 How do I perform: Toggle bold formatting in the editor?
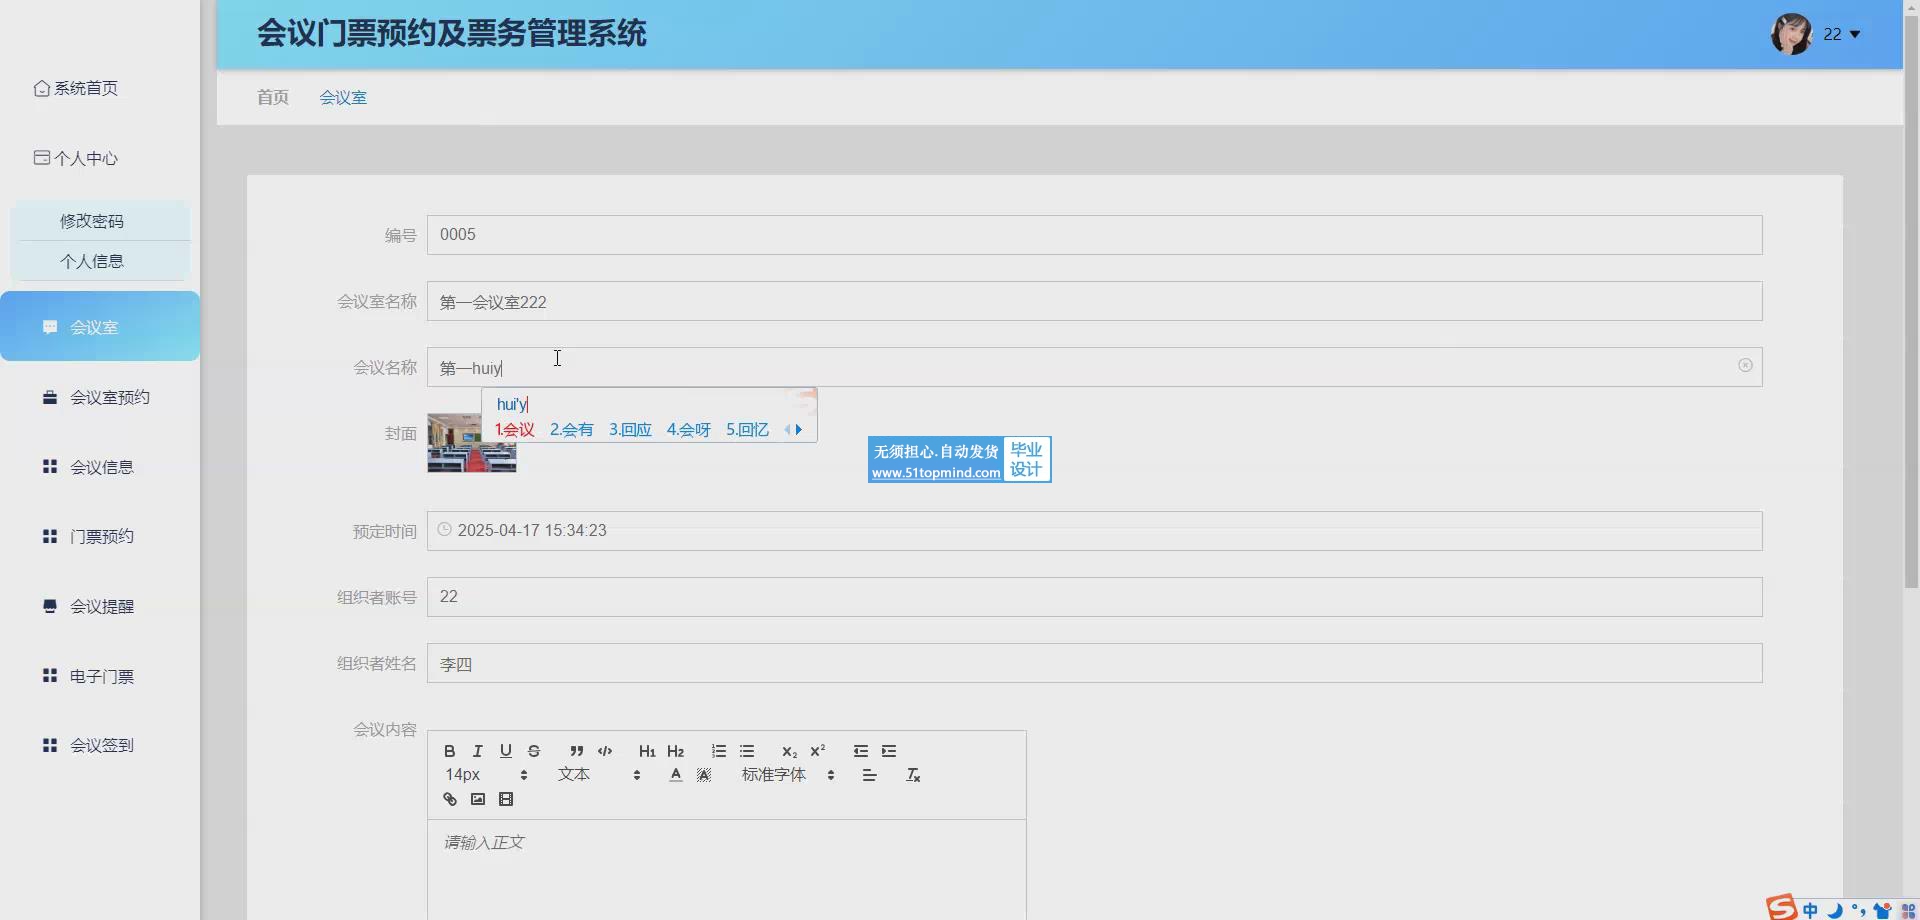pos(450,751)
